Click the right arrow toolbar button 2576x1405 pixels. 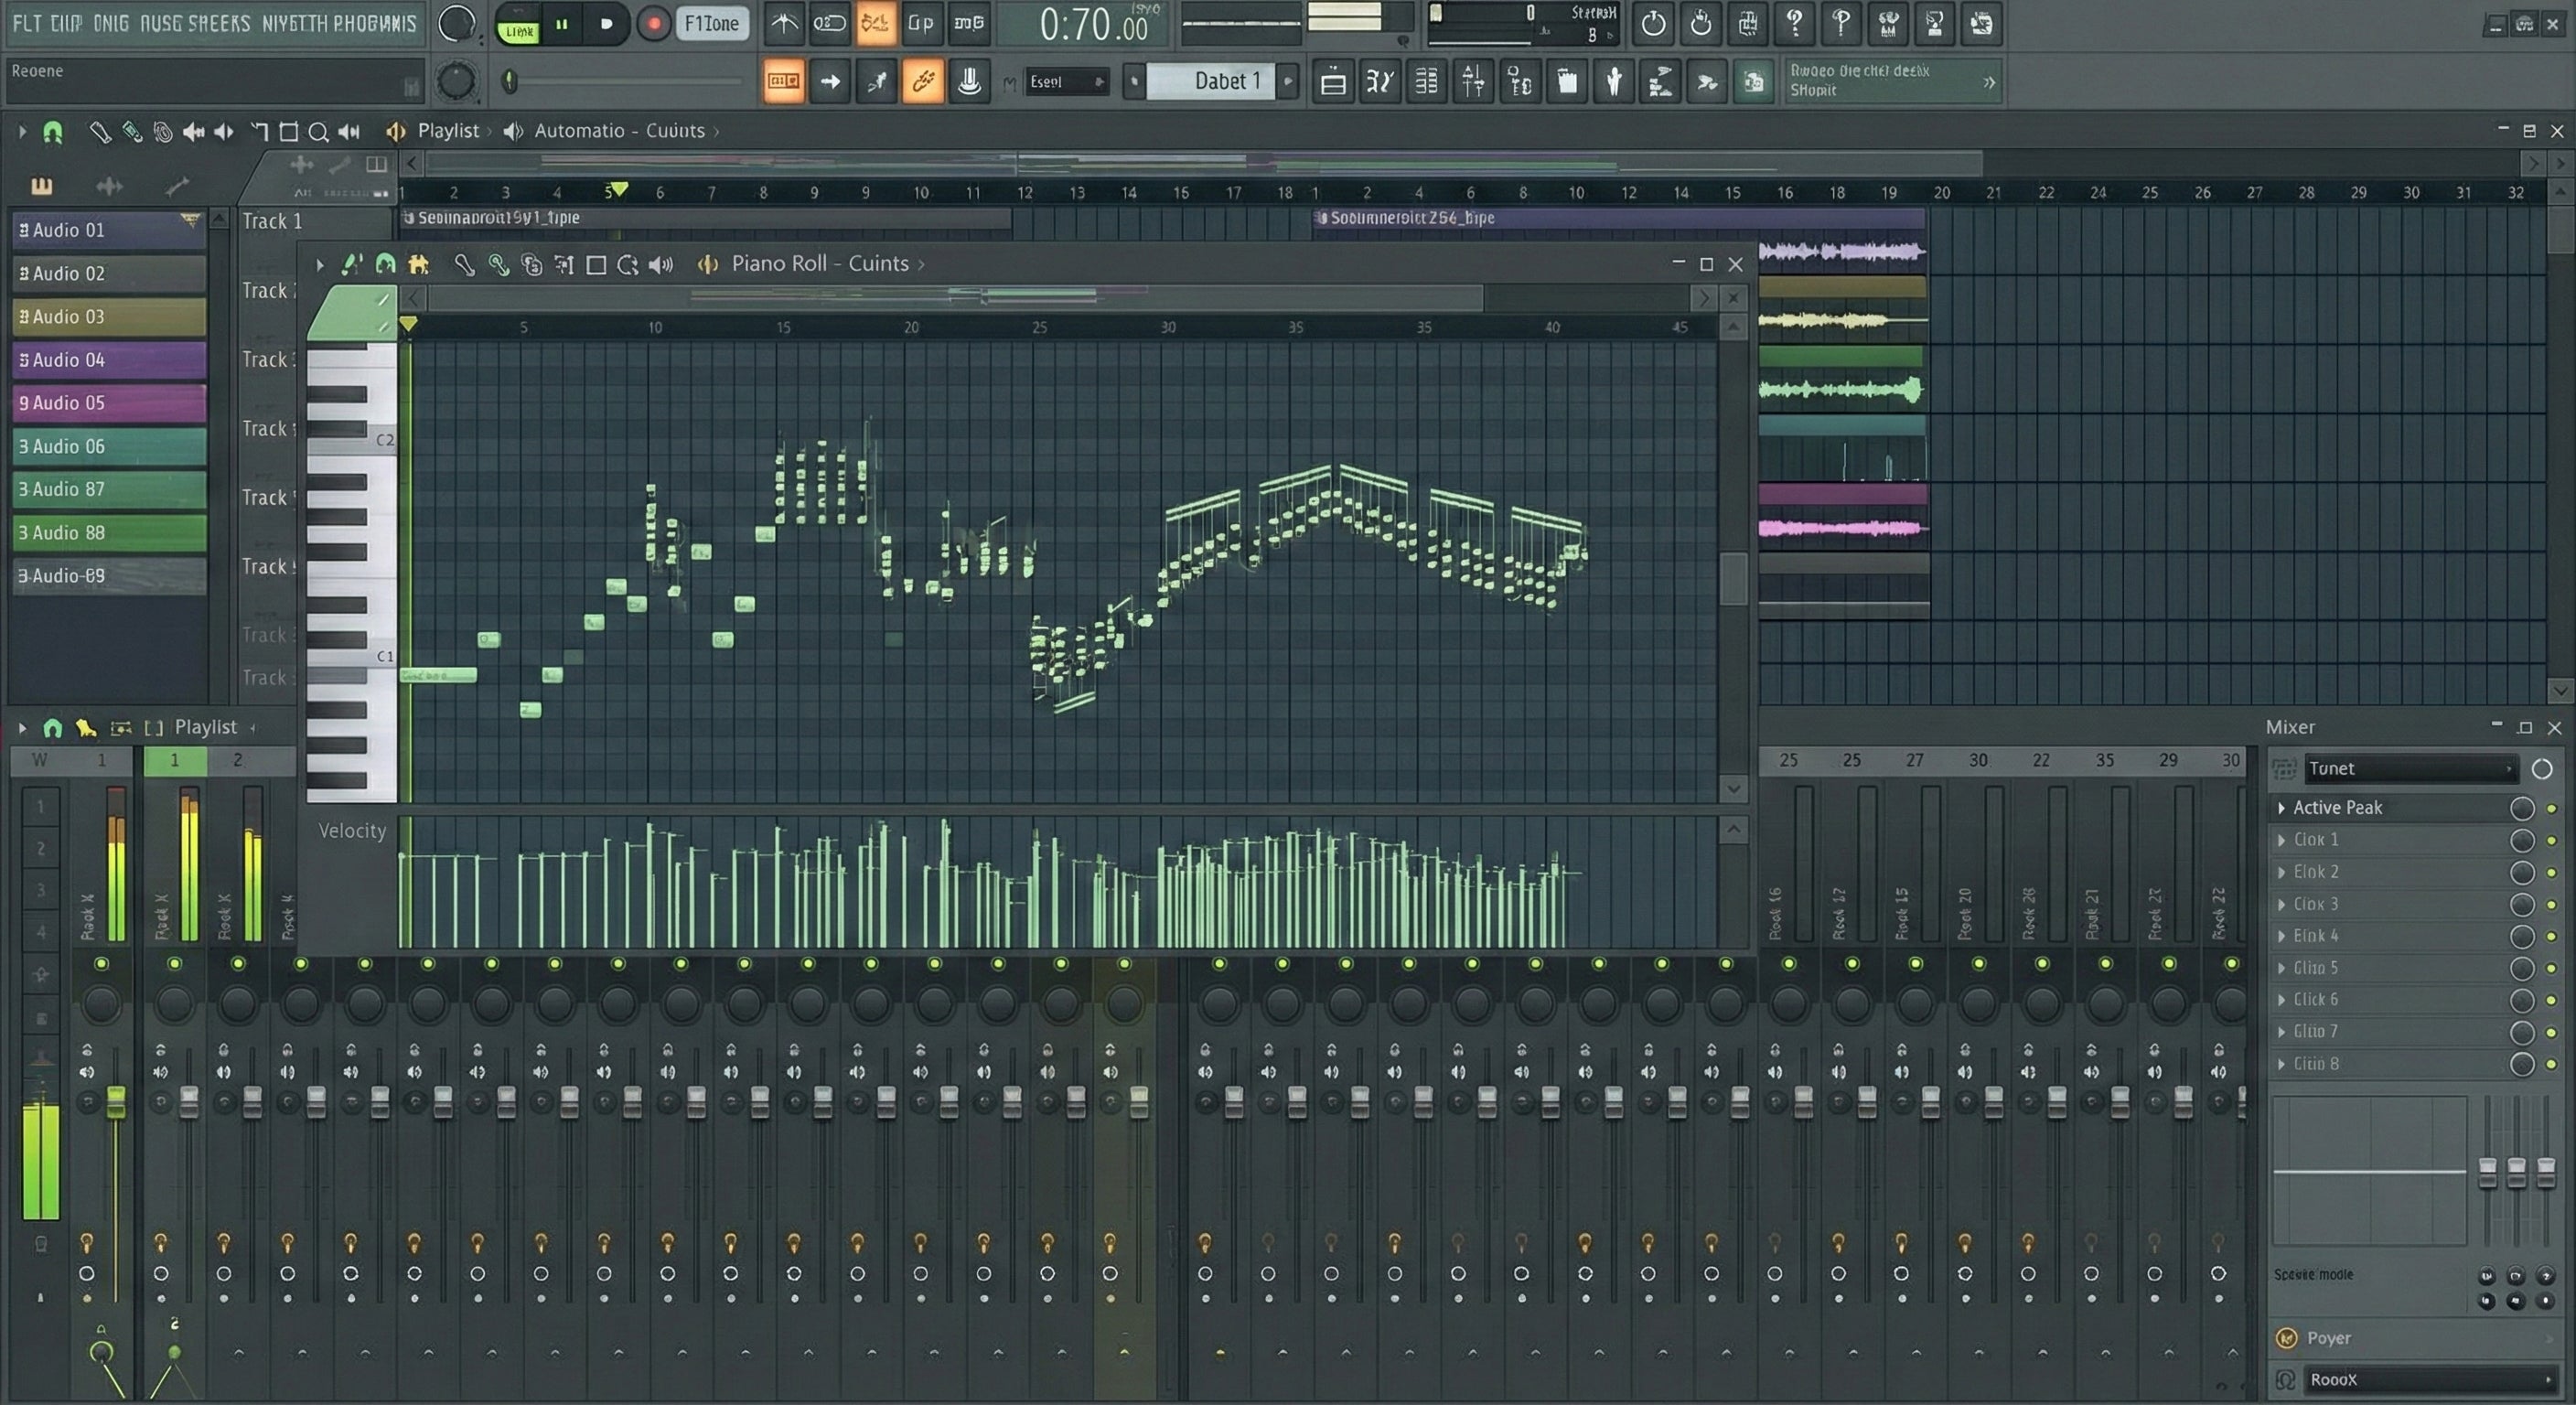[830, 82]
